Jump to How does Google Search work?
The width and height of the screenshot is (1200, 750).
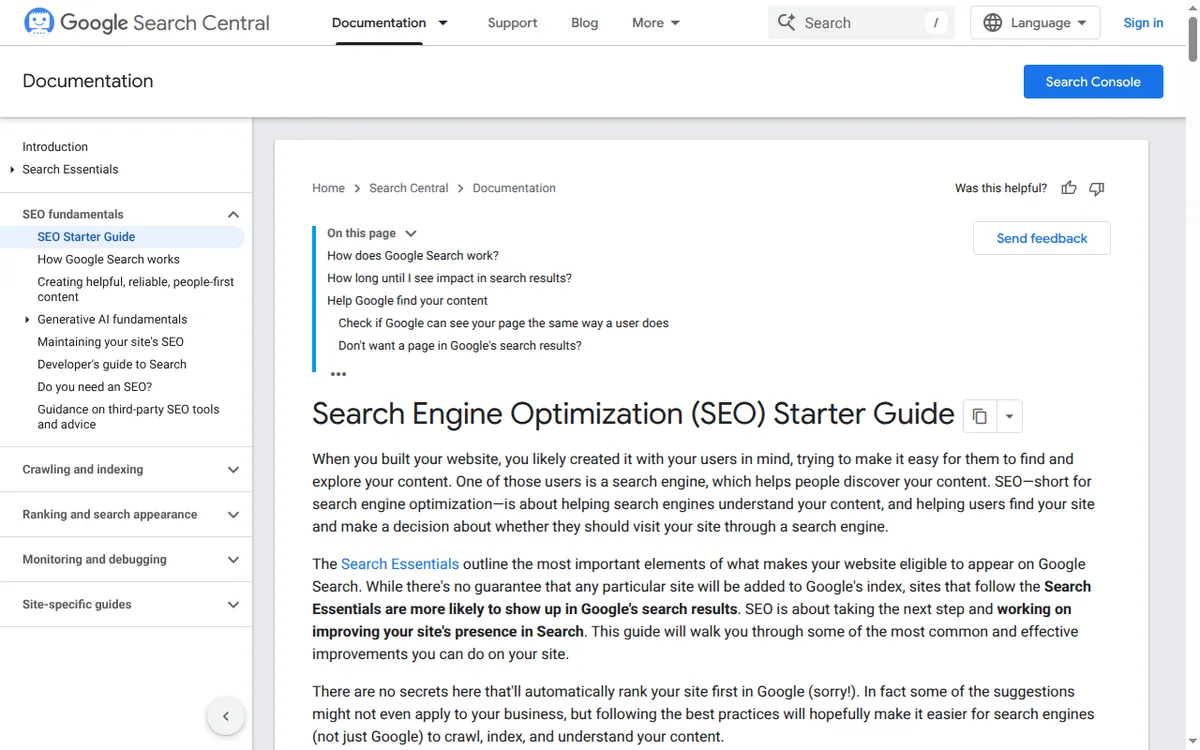click(413, 255)
